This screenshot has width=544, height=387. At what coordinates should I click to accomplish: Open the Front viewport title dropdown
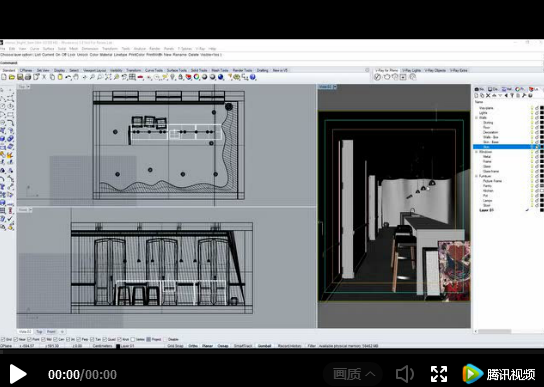[30, 210]
